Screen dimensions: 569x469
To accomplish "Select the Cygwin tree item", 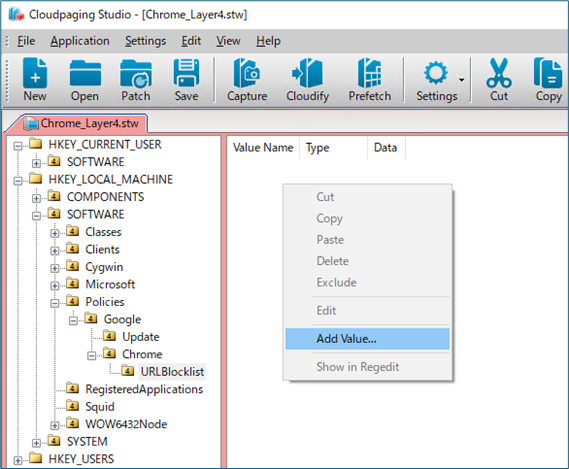I will (104, 267).
